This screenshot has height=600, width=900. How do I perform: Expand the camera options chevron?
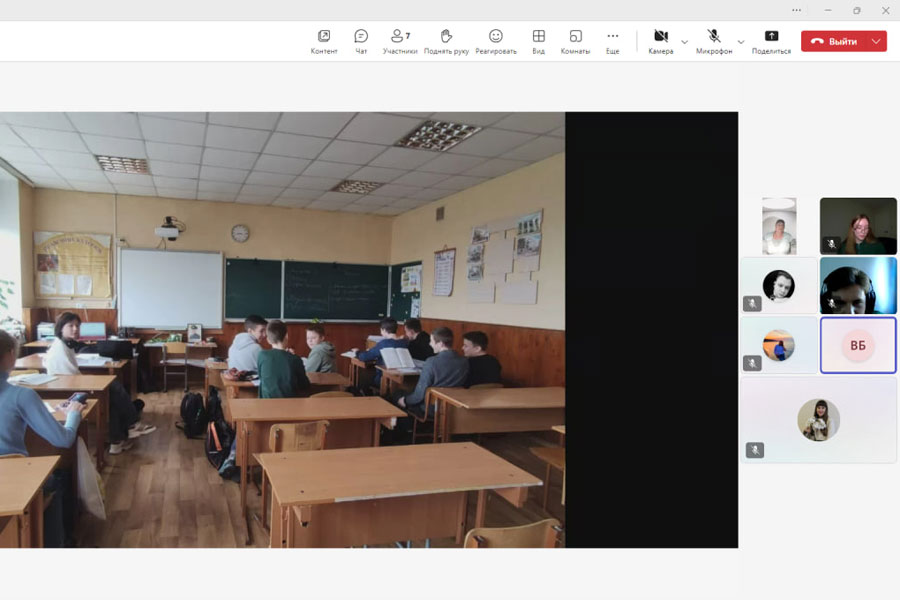684,42
